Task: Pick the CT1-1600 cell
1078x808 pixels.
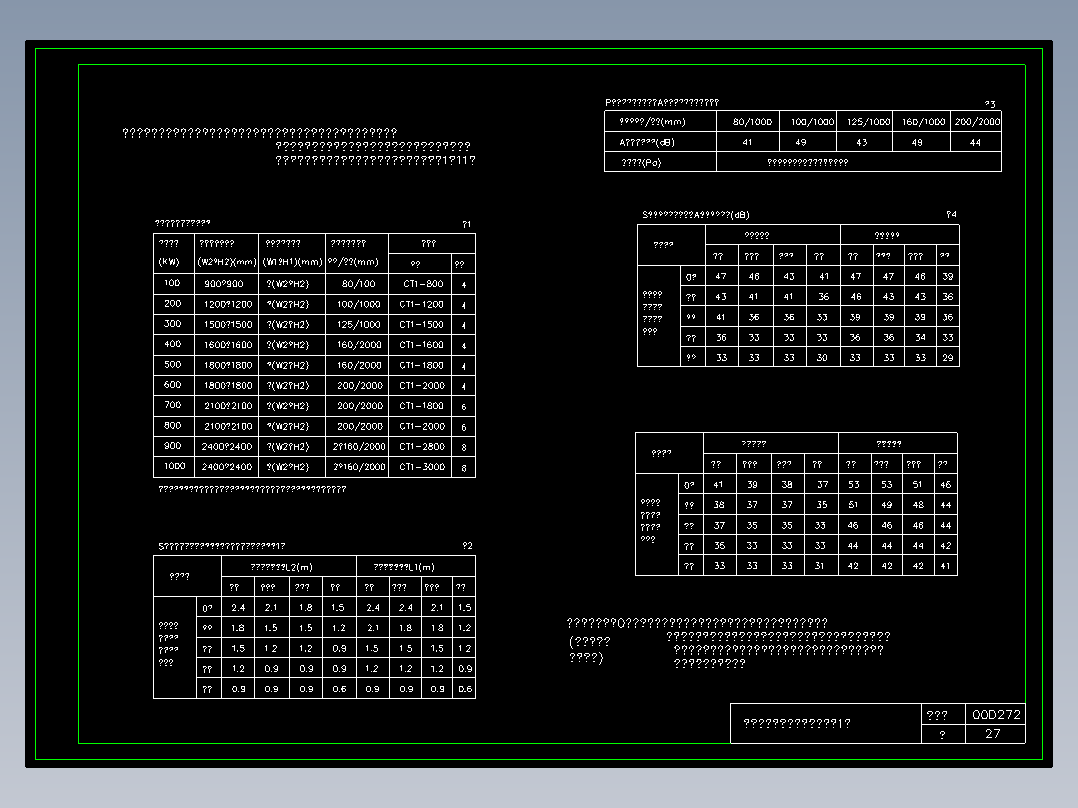Action: 421,345
